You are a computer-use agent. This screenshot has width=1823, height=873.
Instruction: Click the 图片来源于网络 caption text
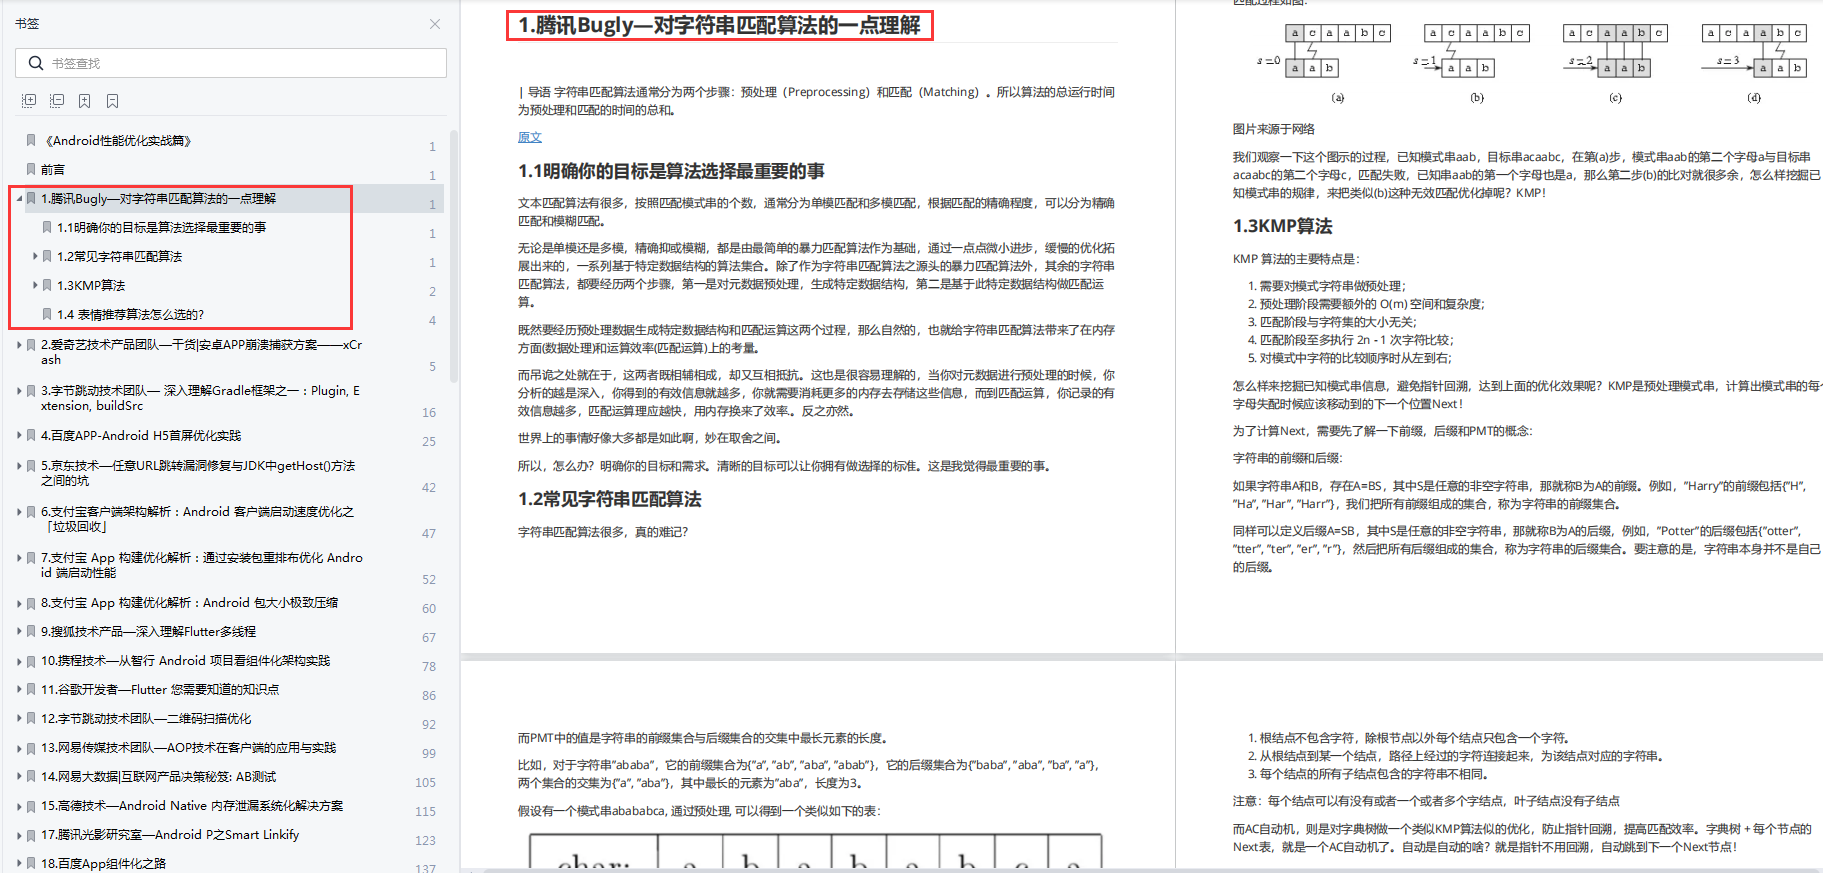pos(1274,129)
